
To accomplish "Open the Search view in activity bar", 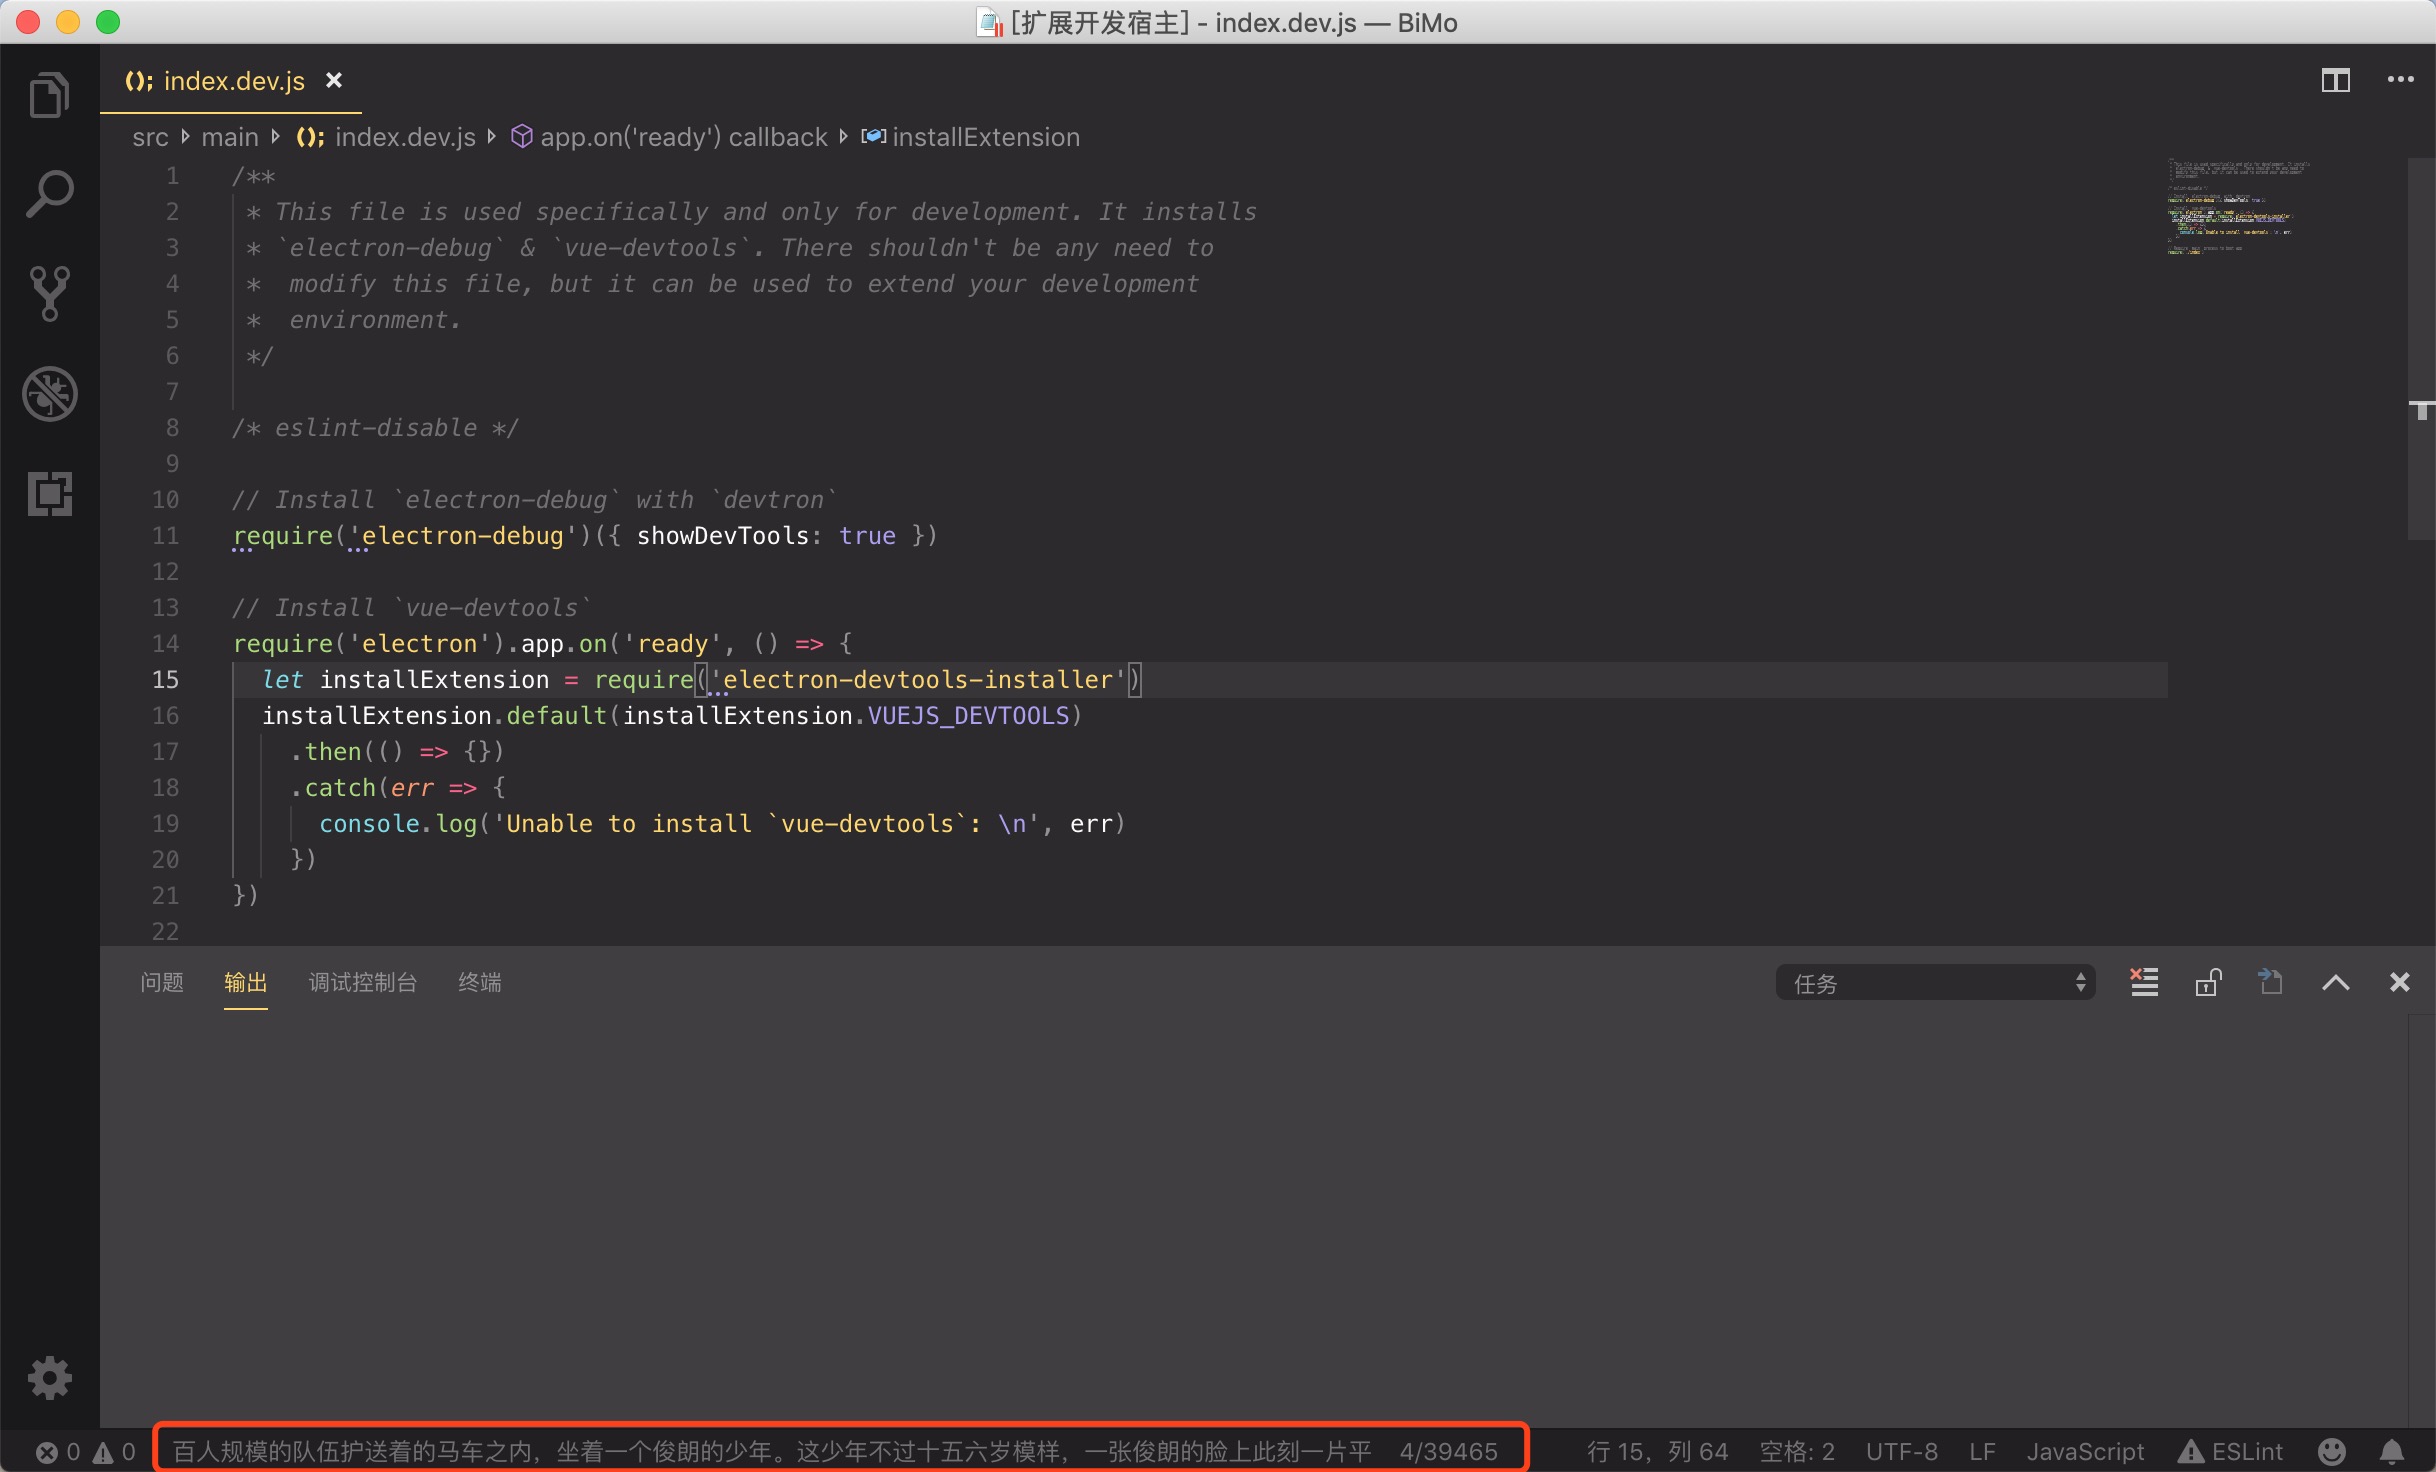I will coord(49,194).
